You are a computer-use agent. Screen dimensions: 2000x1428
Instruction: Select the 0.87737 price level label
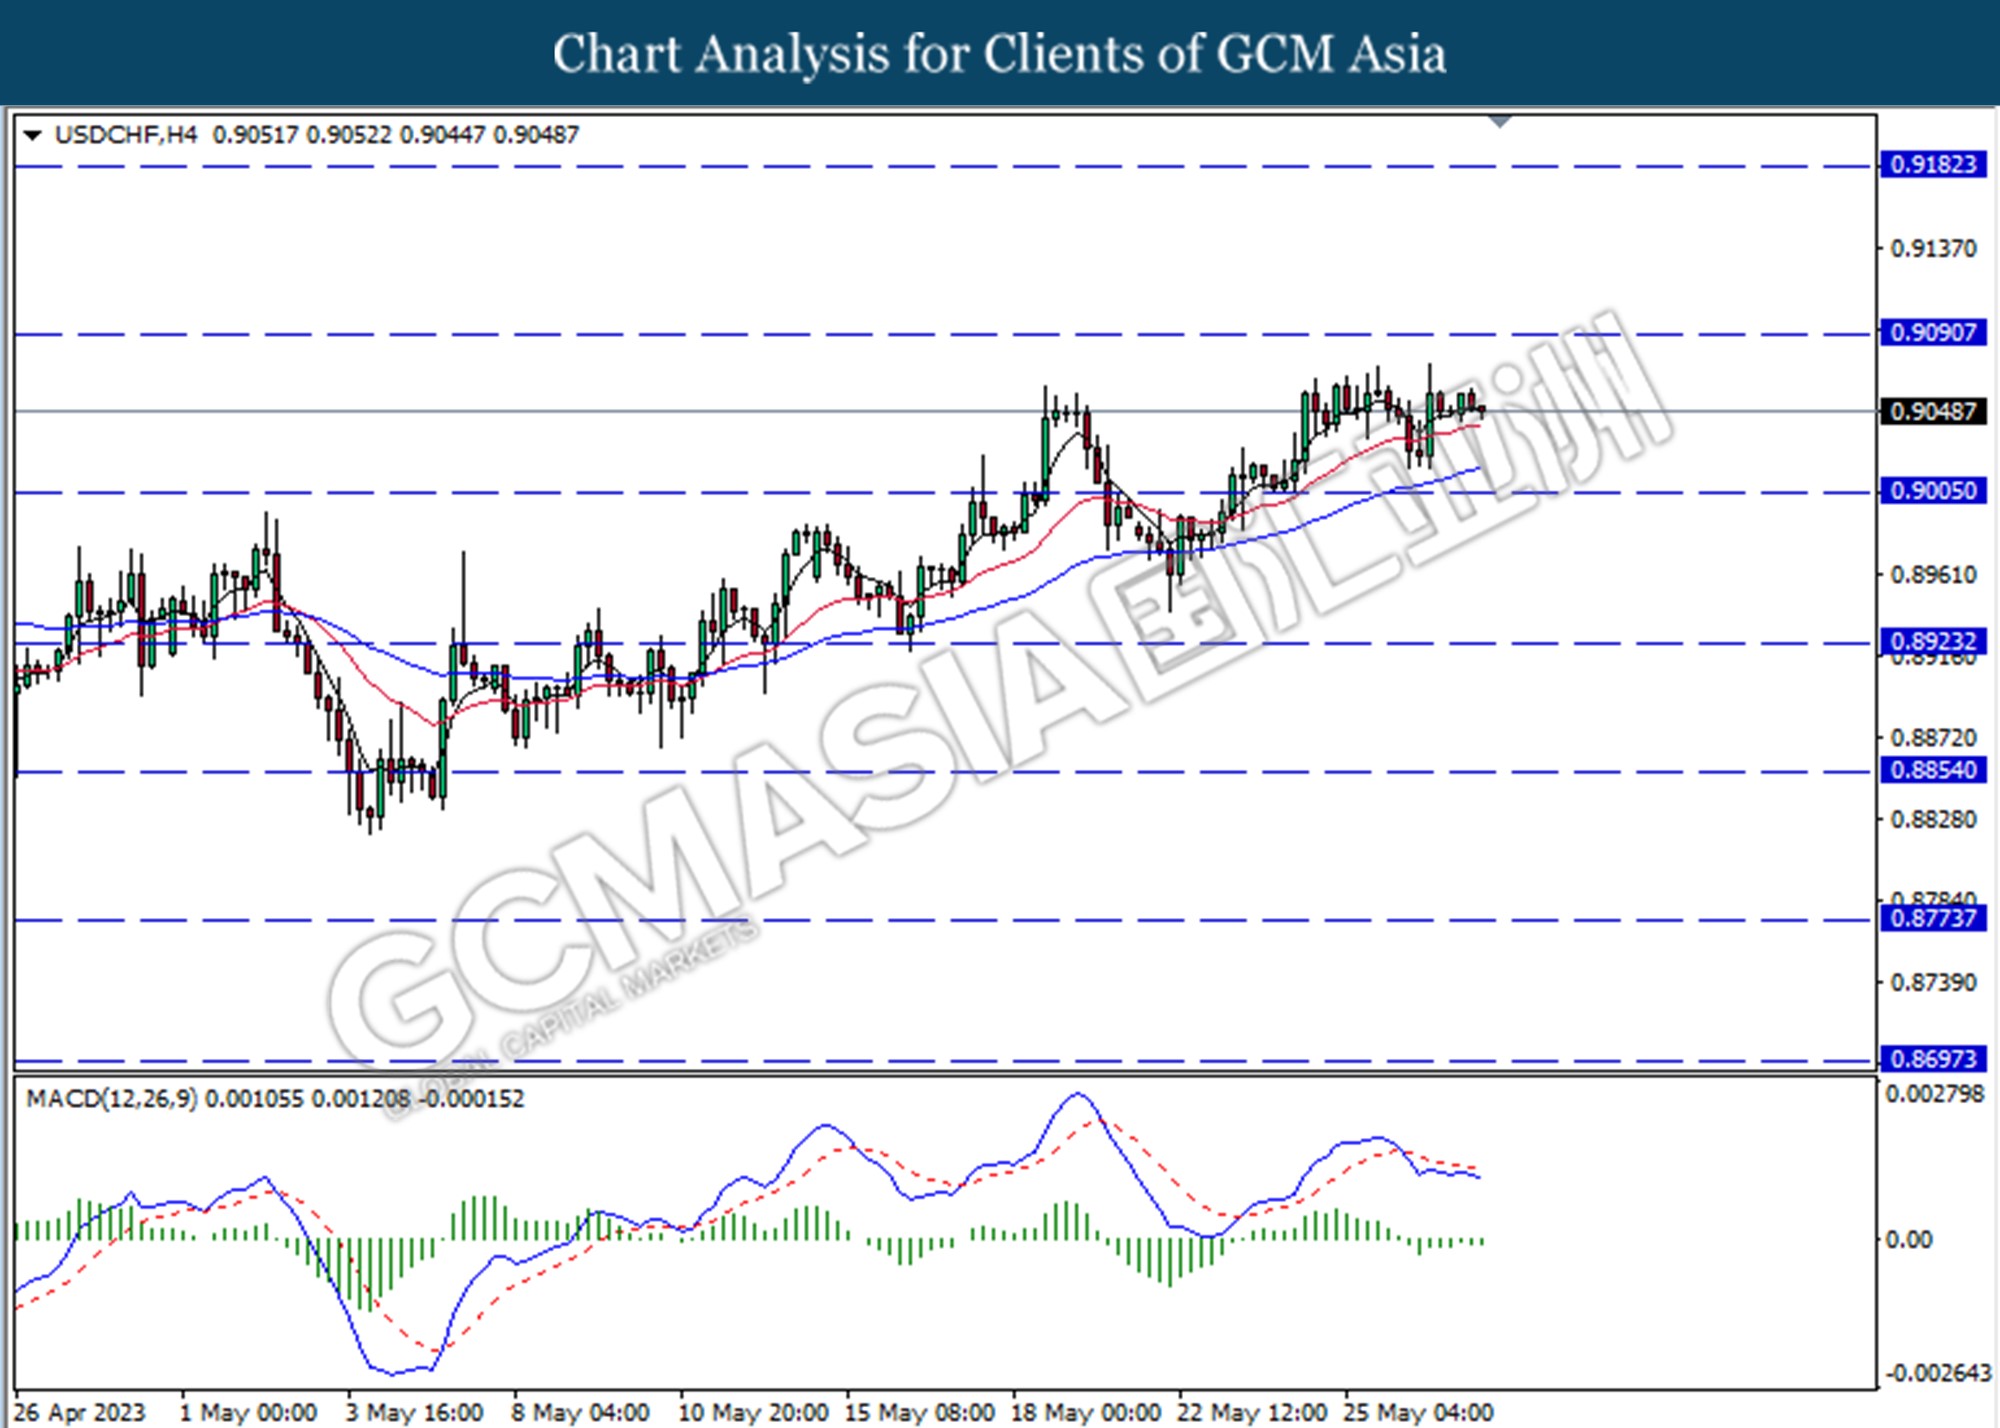pyautogui.click(x=1933, y=918)
